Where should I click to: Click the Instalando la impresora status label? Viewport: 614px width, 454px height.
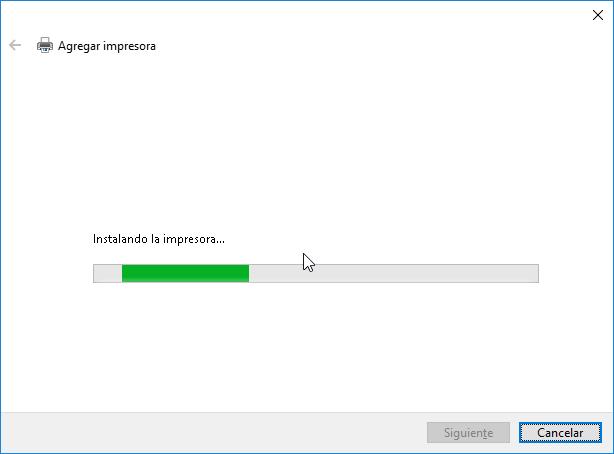tap(159, 239)
